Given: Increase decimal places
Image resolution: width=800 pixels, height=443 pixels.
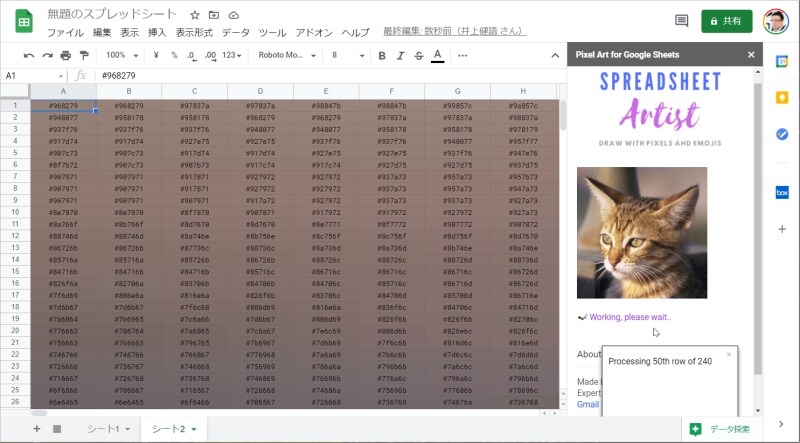Looking at the screenshot, I should click(210, 56).
